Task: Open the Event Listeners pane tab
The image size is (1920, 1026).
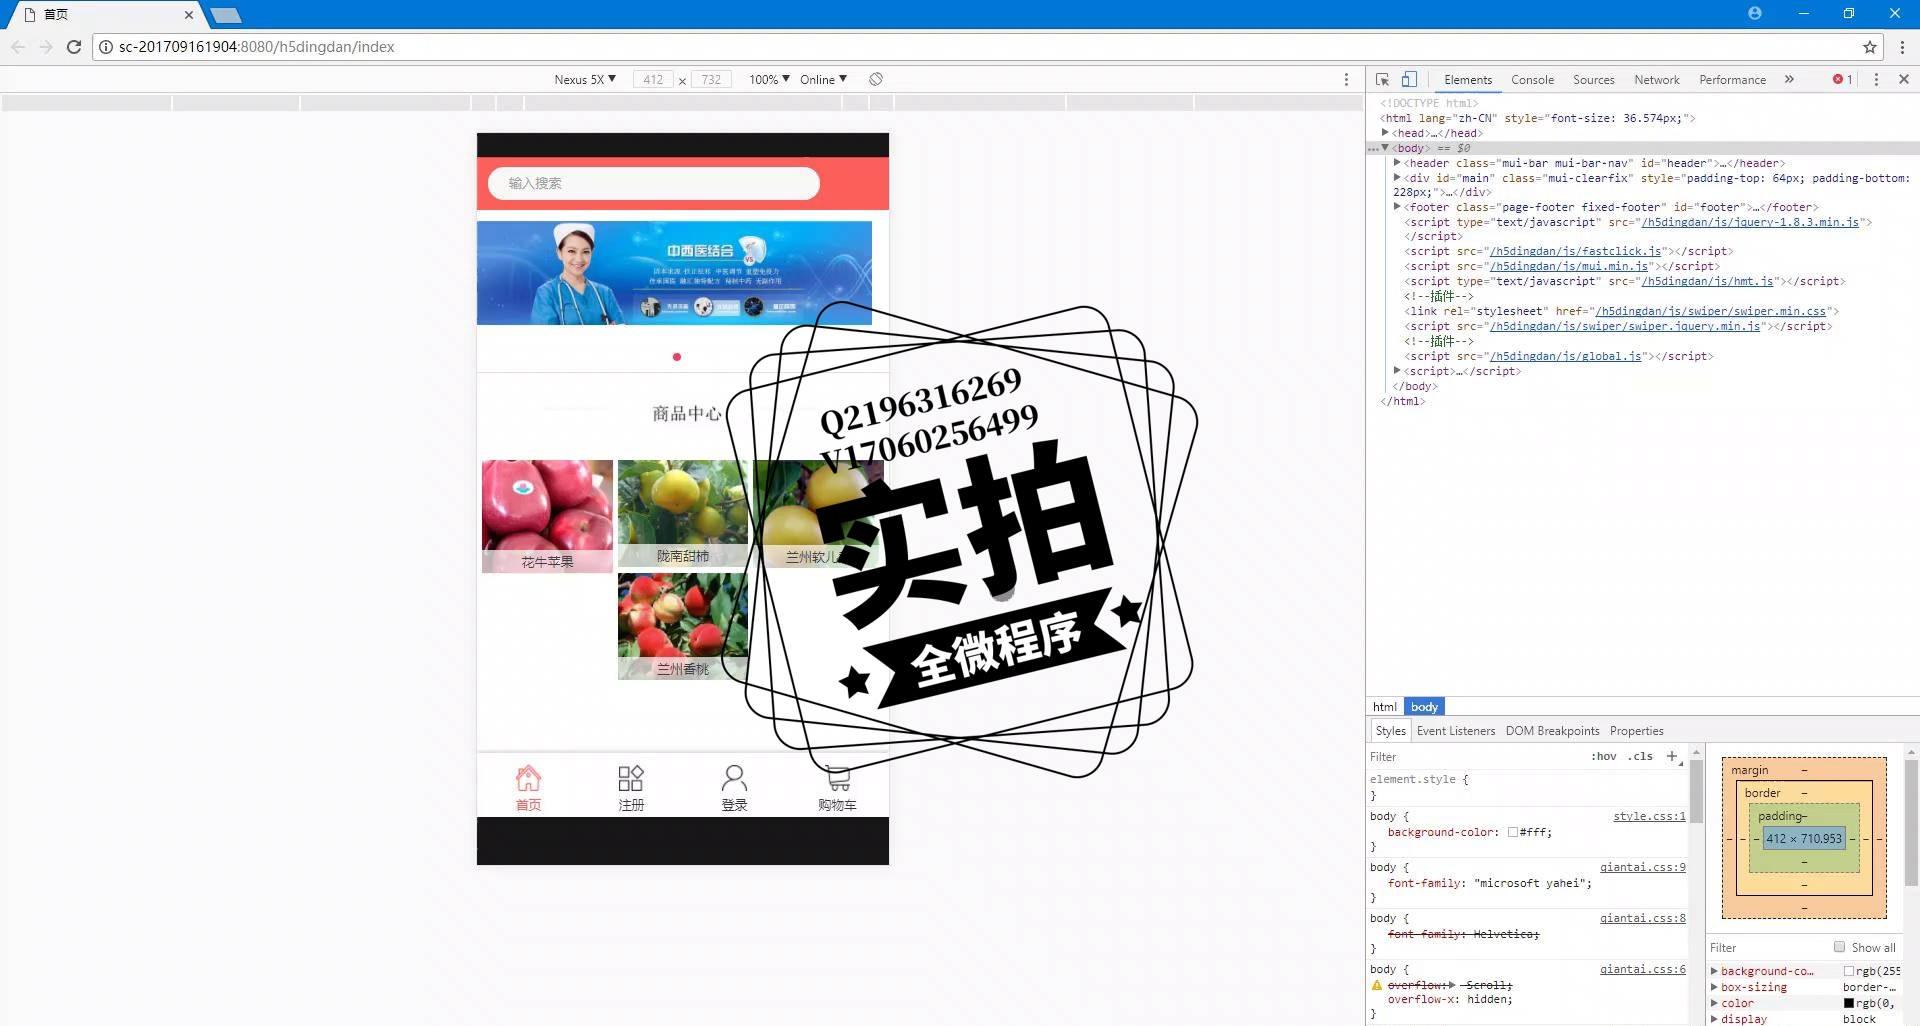Action: coord(1455,731)
